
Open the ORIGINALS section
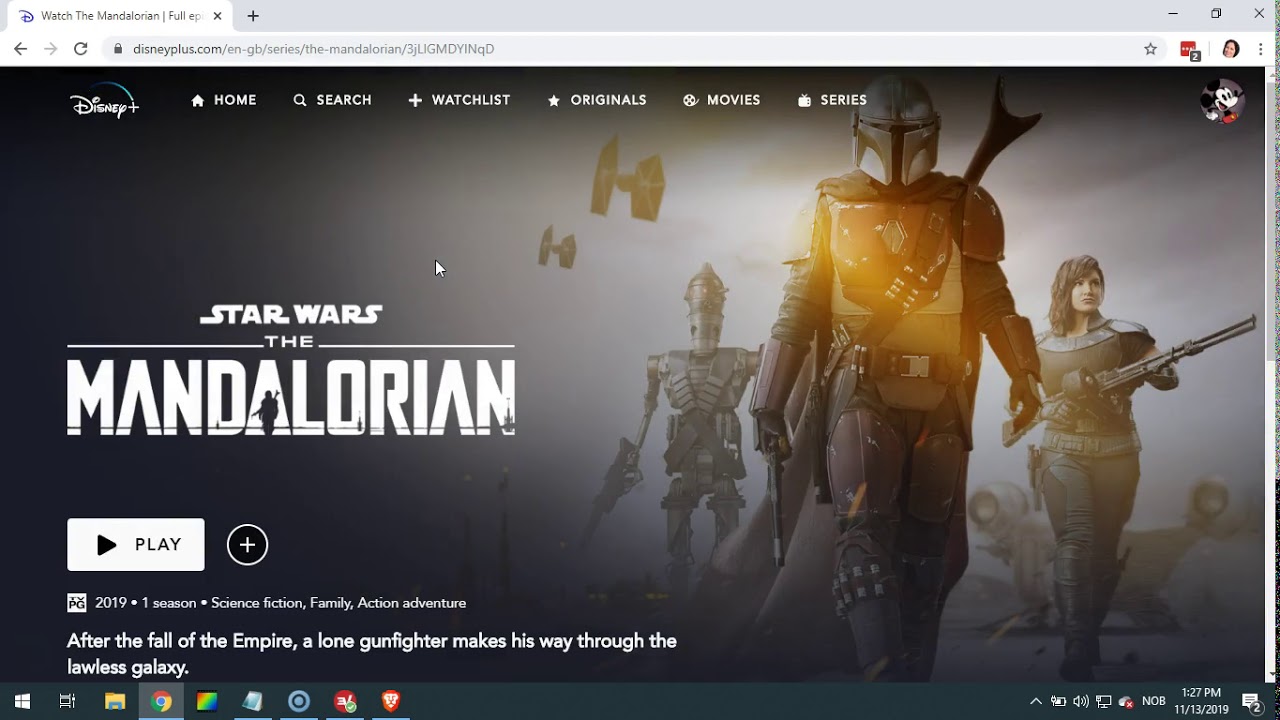click(597, 100)
